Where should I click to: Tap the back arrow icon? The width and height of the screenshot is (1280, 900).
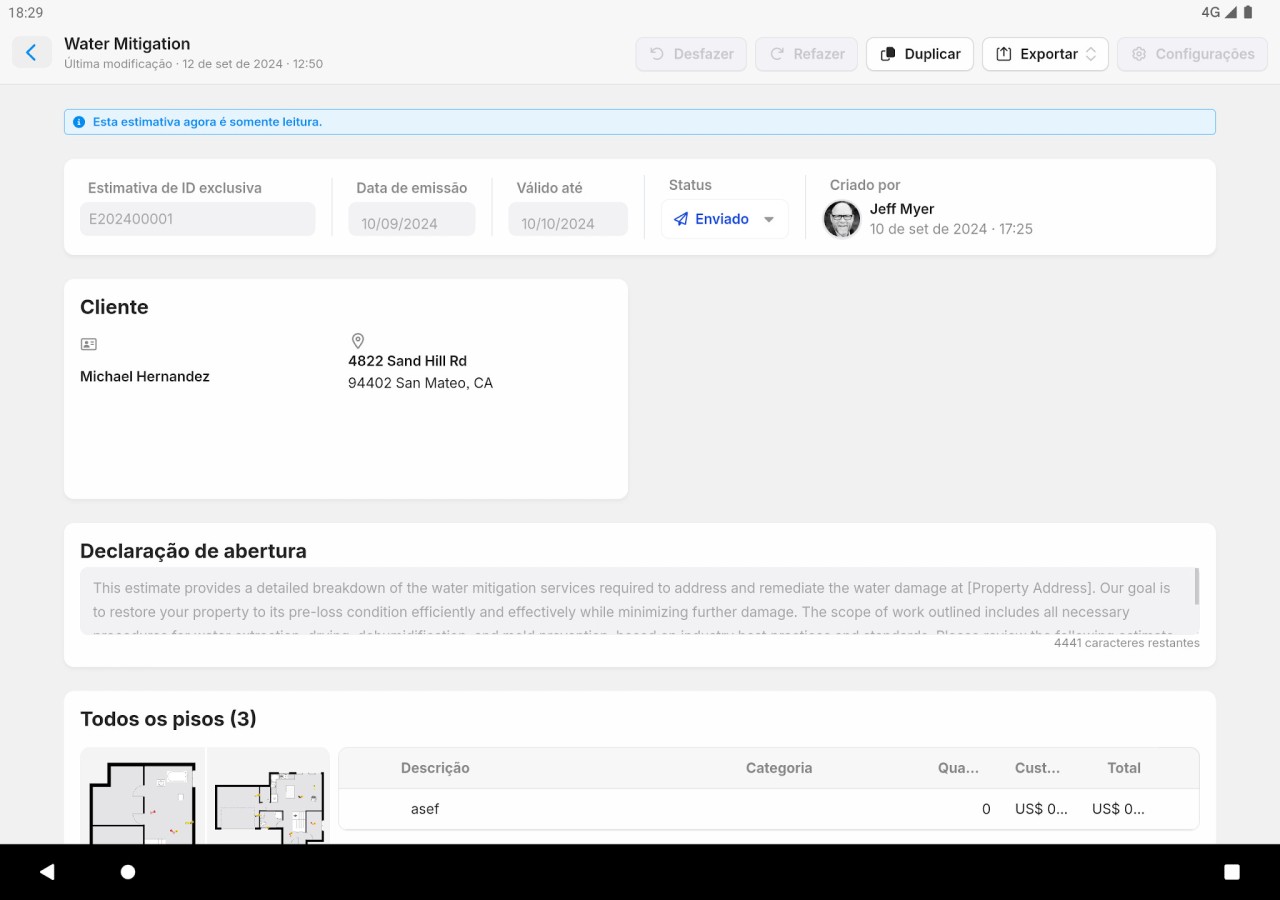tap(32, 53)
